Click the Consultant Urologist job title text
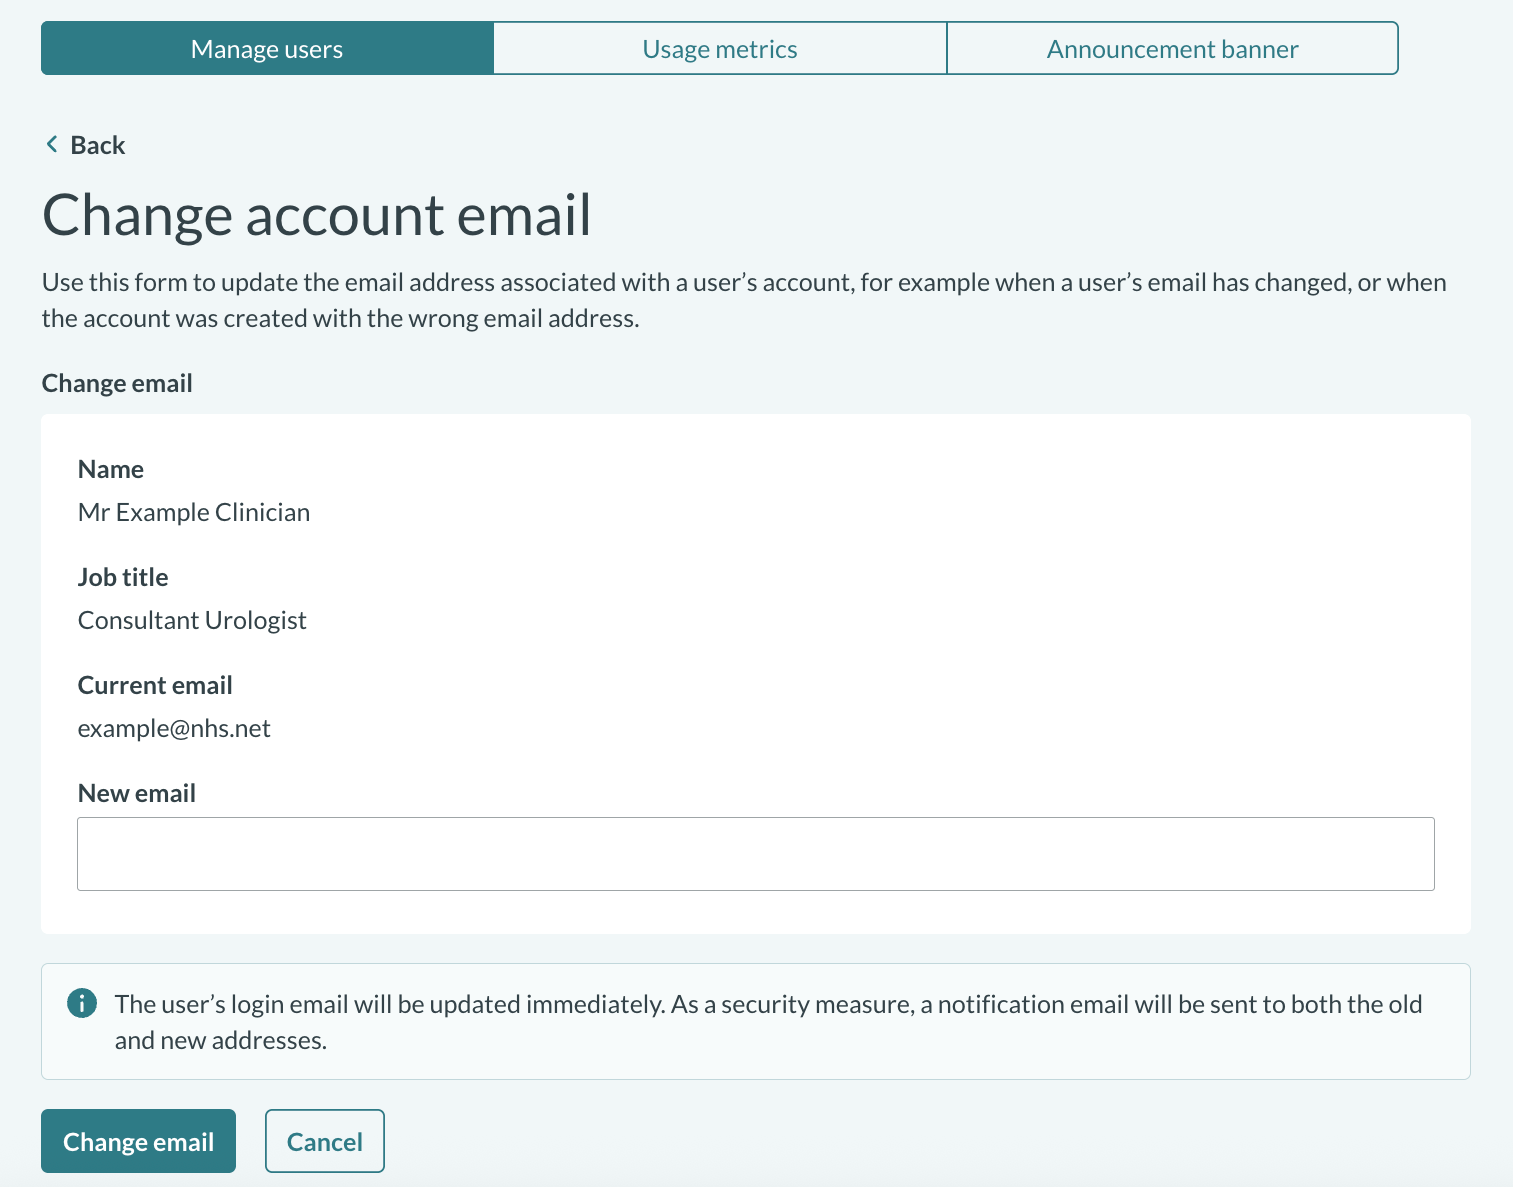 (x=191, y=619)
